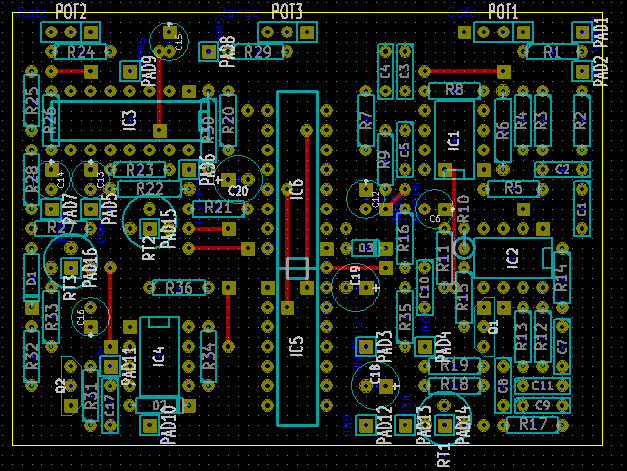The height and width of the screenshot is (471, 627).
Task: Click the IC5 label on the long chip
Action: pos(297,346)
